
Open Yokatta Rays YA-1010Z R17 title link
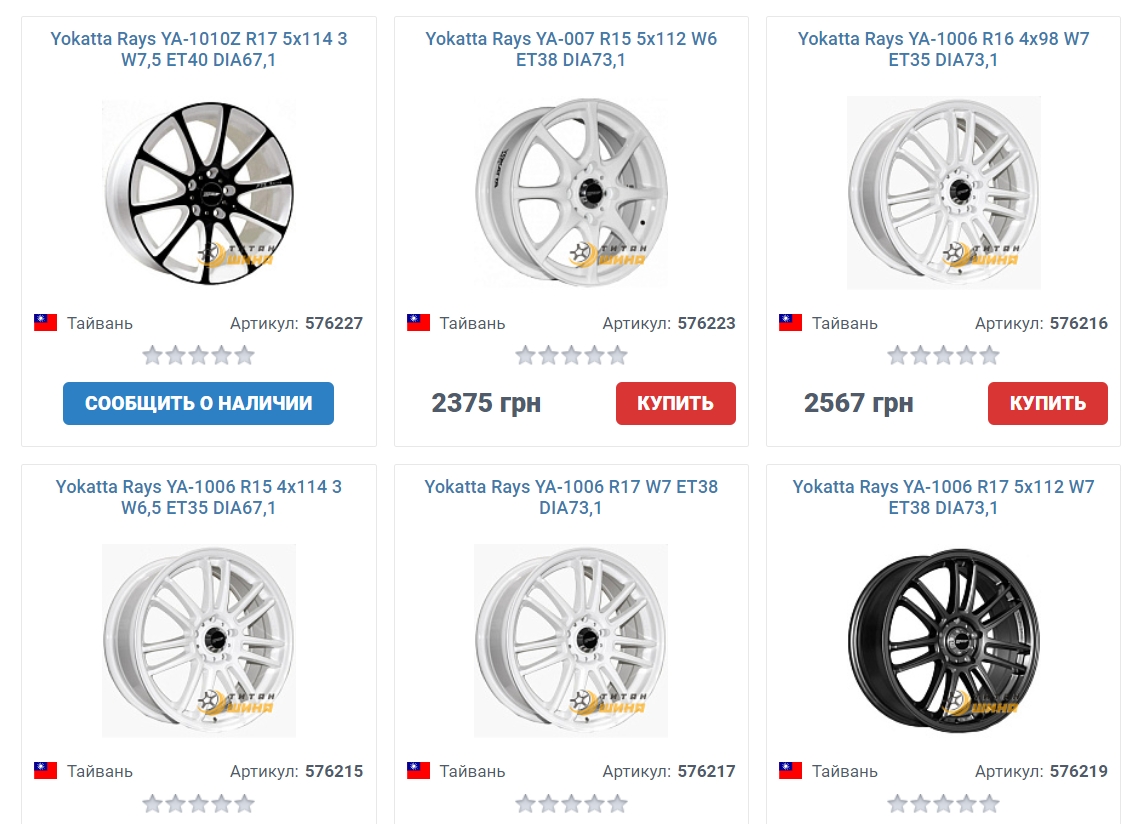[x=198, y=49]
